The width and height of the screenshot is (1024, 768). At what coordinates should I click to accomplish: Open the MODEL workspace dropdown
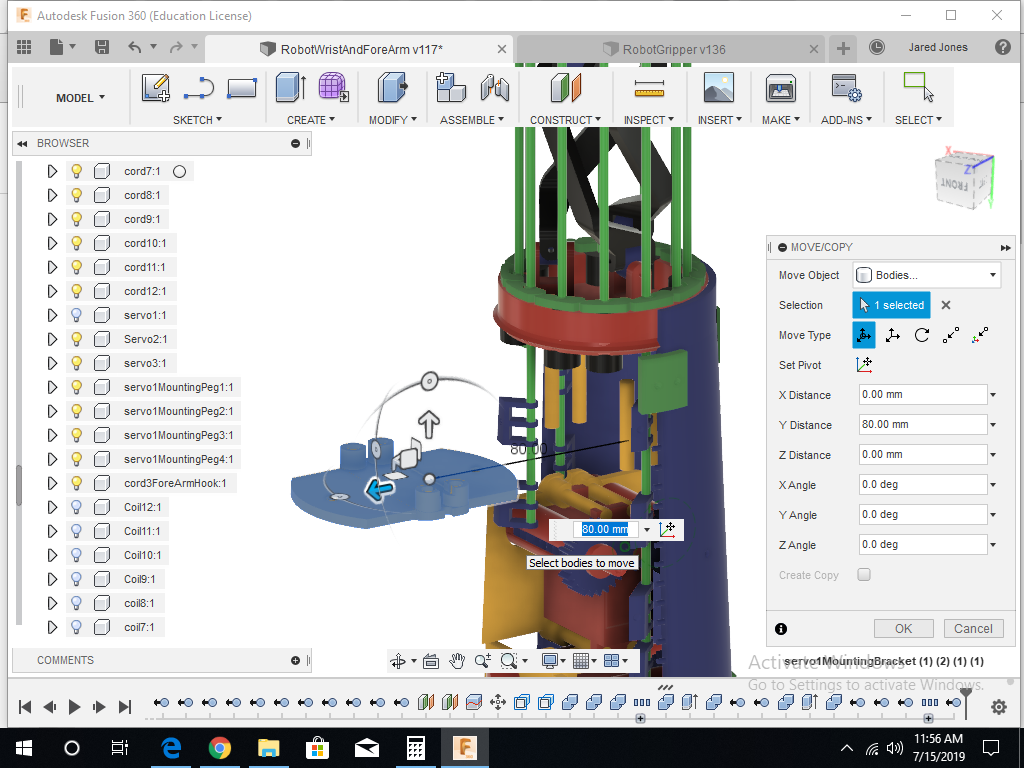coord(80,98)
